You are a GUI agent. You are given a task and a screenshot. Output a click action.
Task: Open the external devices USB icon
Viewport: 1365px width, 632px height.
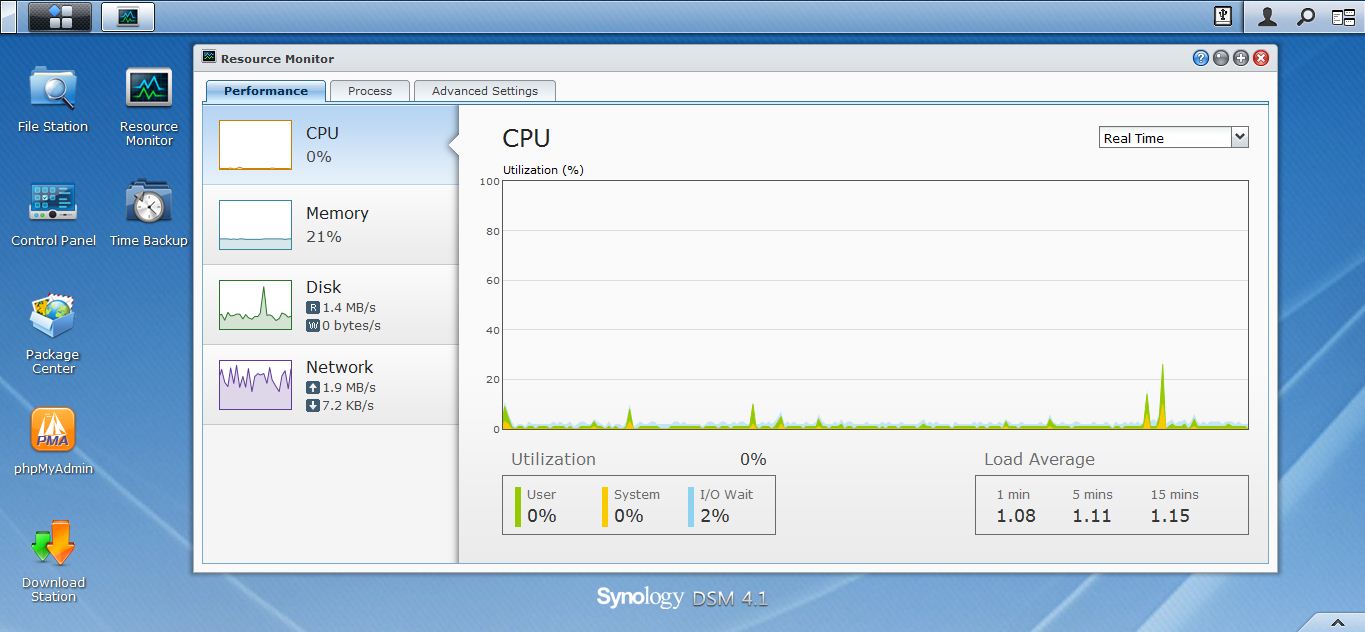coord(1222,16)
